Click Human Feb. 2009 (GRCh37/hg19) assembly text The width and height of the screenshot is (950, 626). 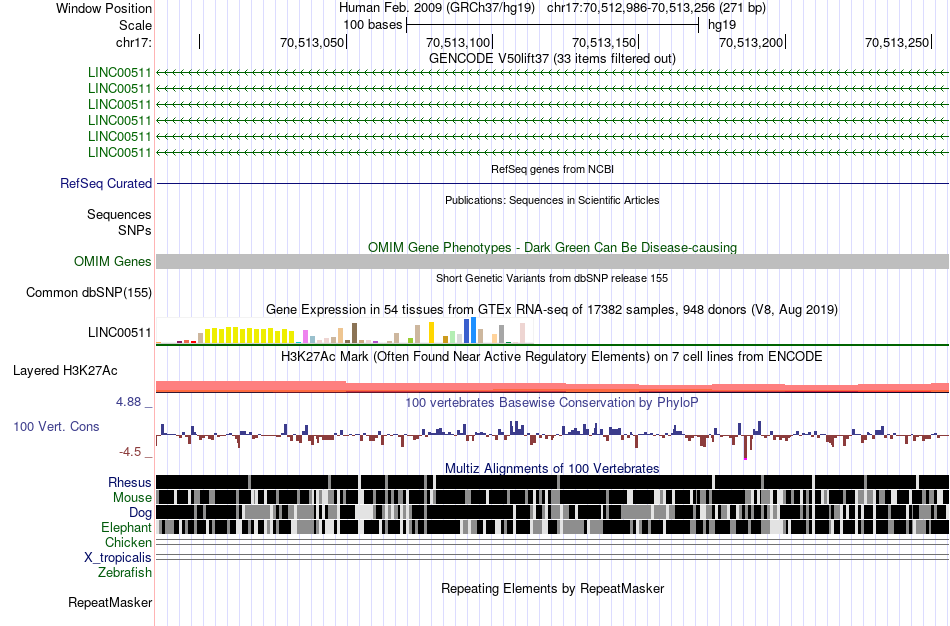[x=437, y=8]
